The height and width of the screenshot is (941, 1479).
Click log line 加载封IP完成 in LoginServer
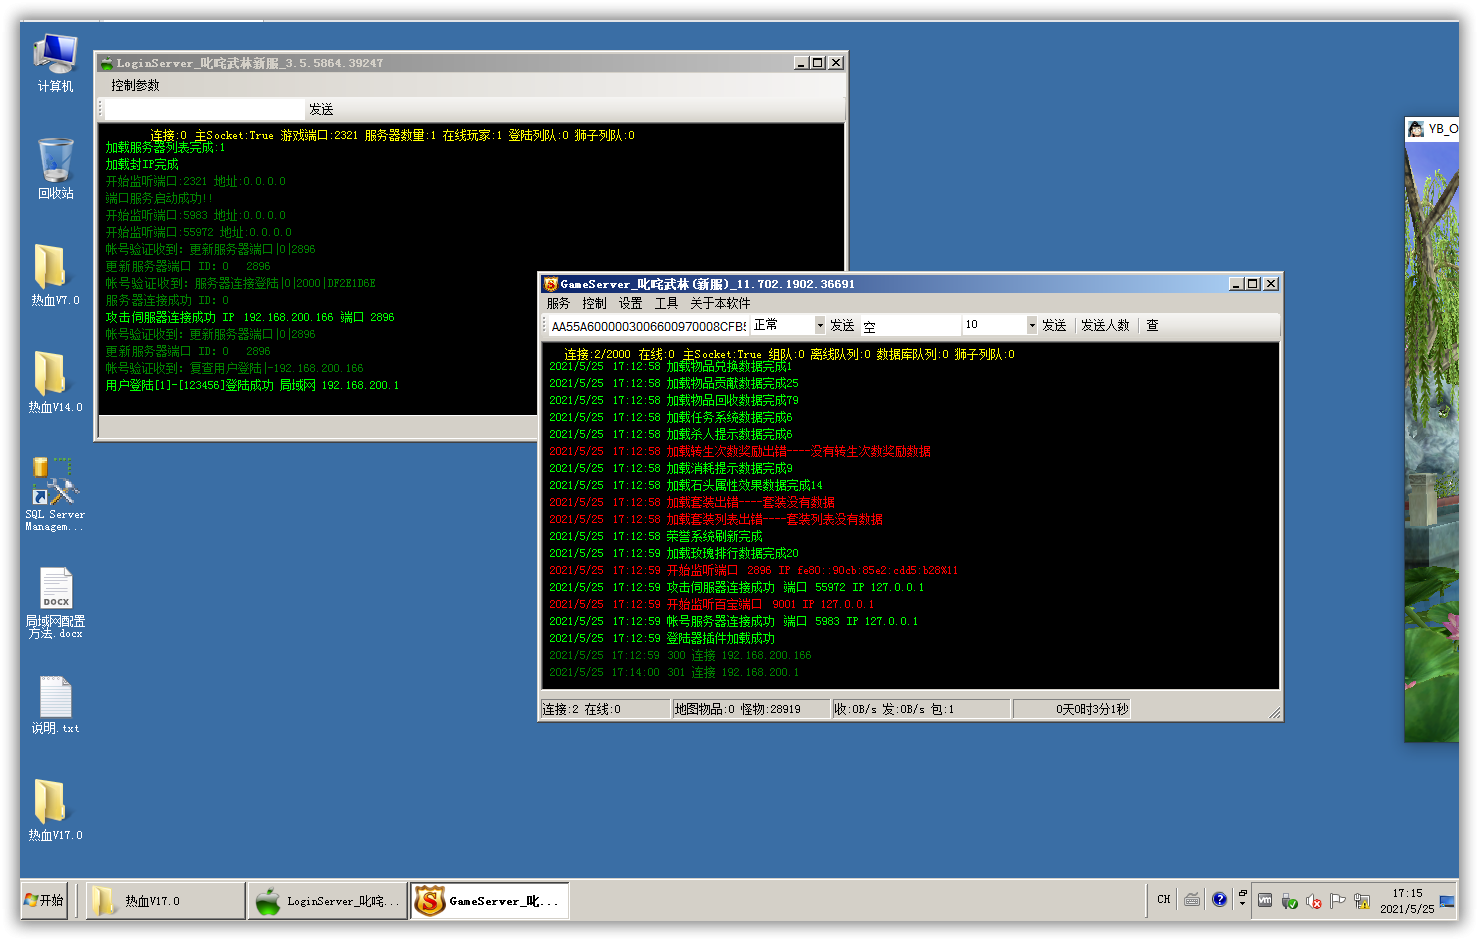pos(142,164)
